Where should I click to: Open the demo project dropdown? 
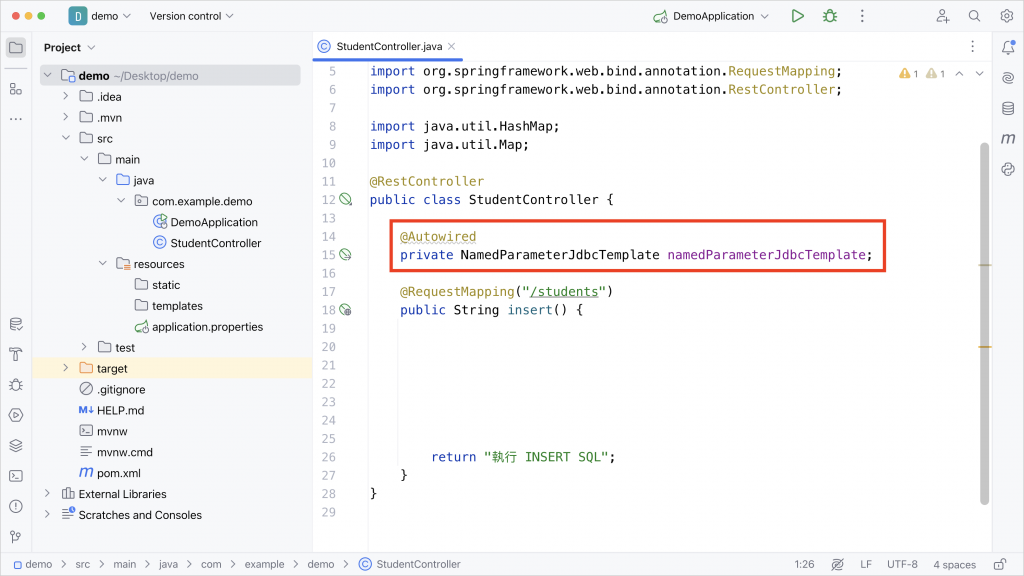tap(100, 16)
